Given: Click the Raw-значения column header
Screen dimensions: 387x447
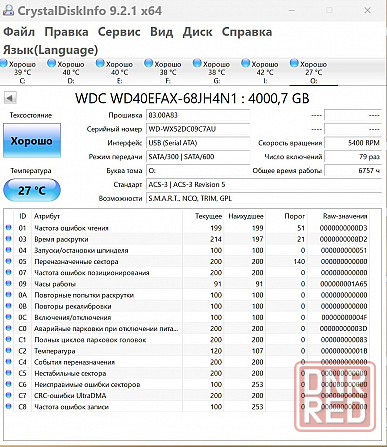Looking at the screenshot, I should 338,216.
